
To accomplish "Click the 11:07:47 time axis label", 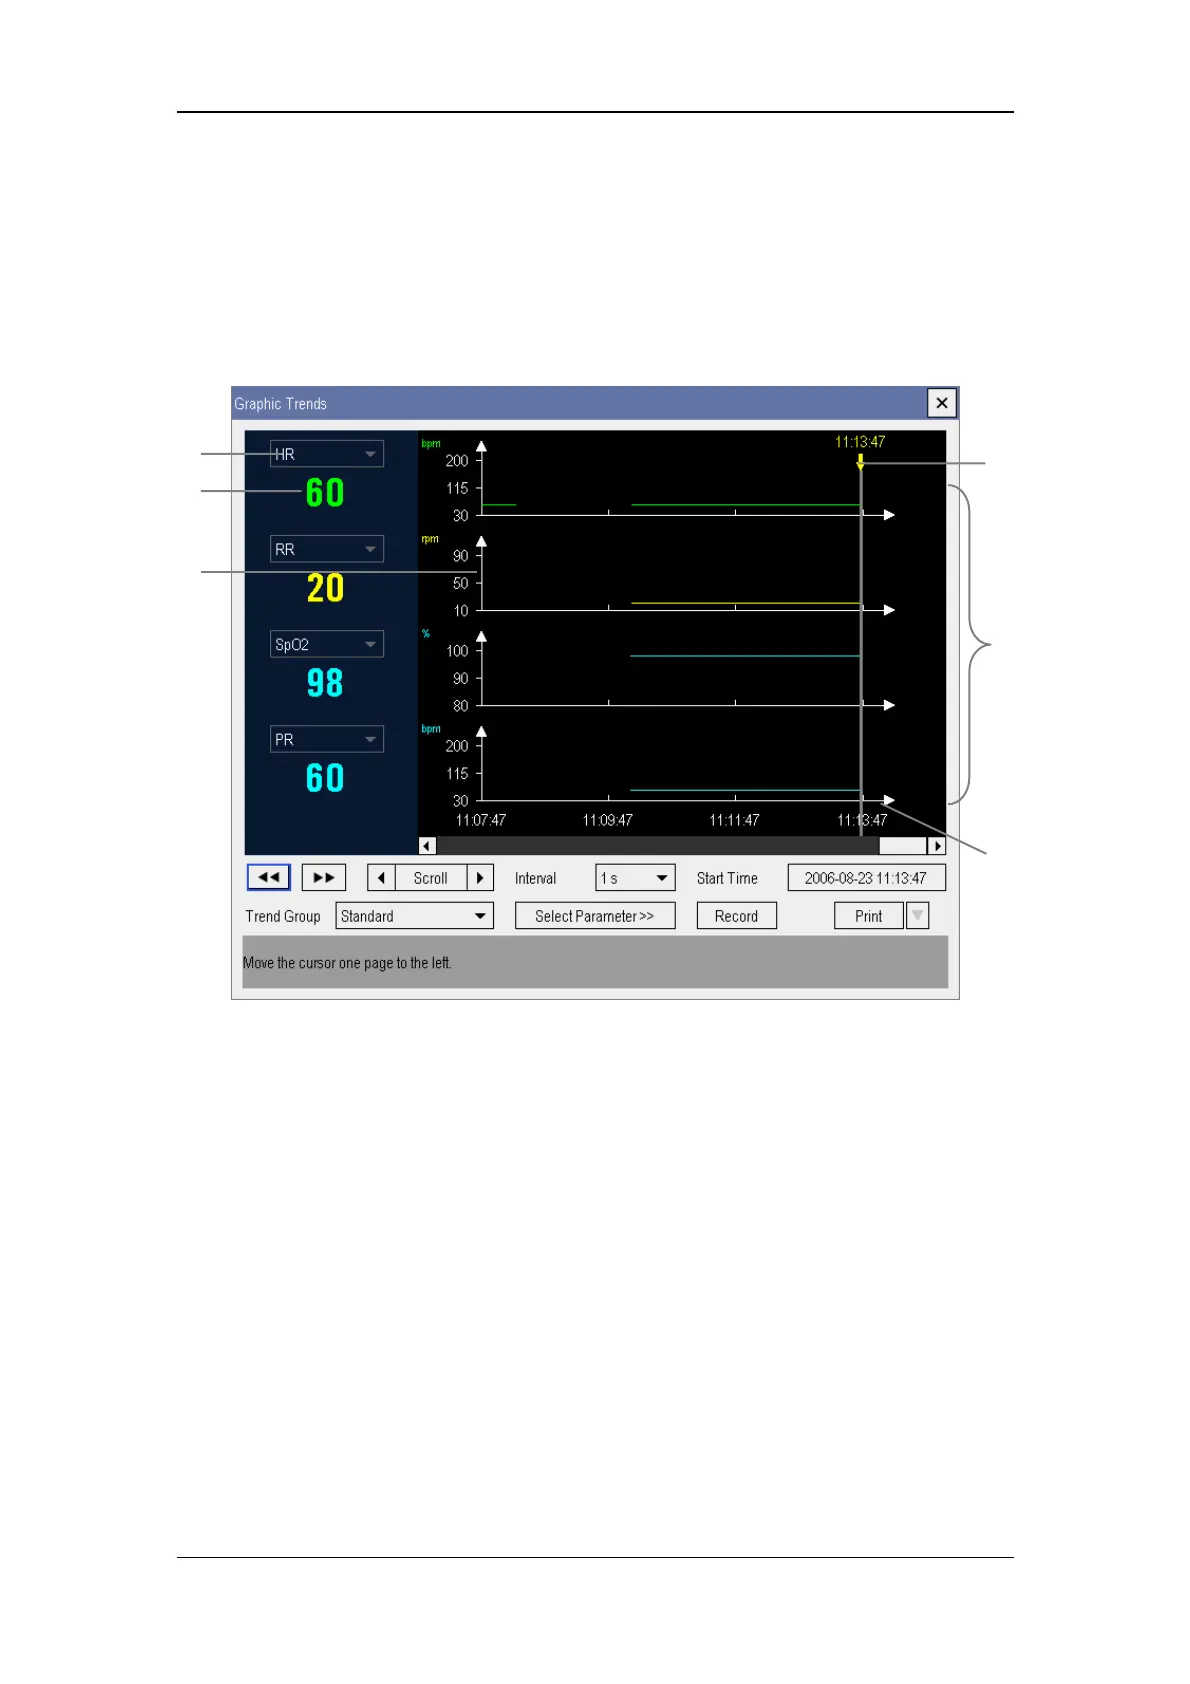I will tap(481, 820).
